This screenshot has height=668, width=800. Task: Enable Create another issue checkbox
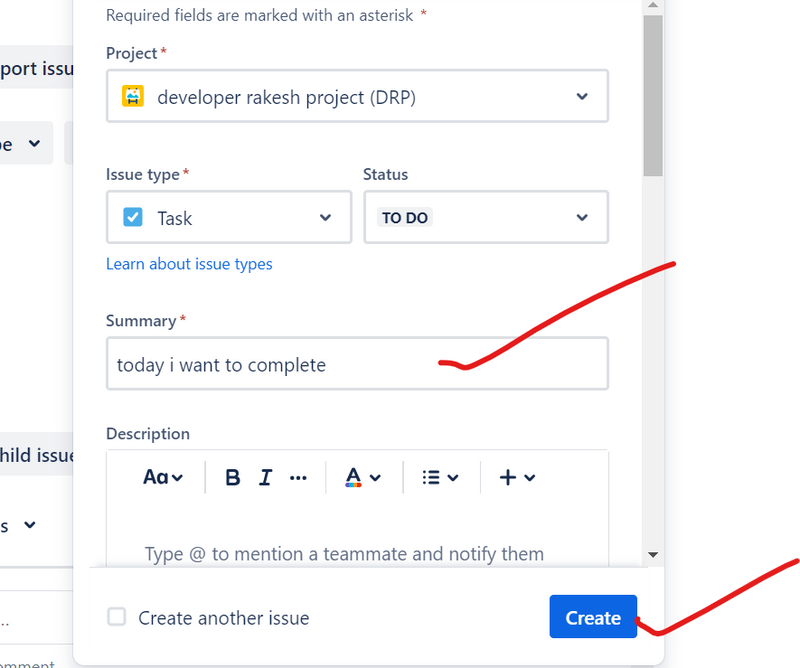point(117,617)
